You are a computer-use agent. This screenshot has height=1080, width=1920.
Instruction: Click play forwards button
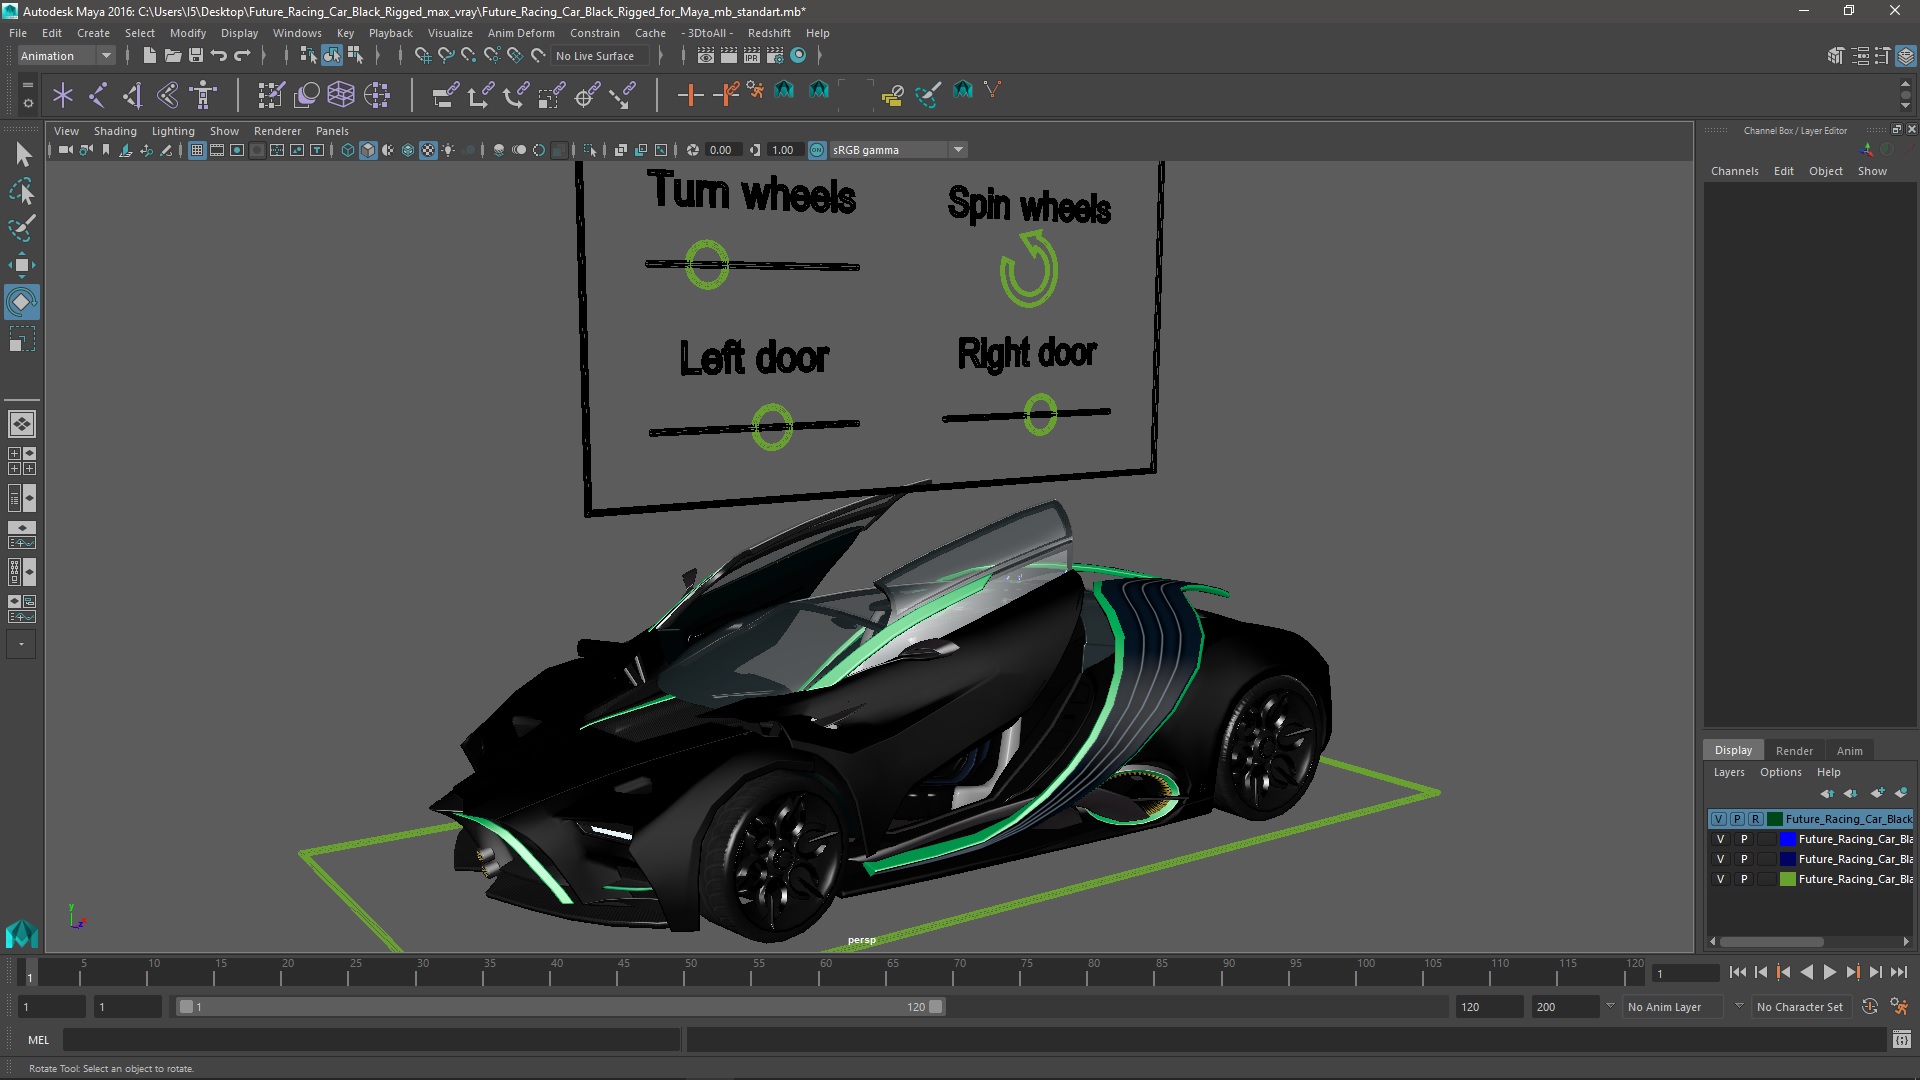[x=1829, y=972]
